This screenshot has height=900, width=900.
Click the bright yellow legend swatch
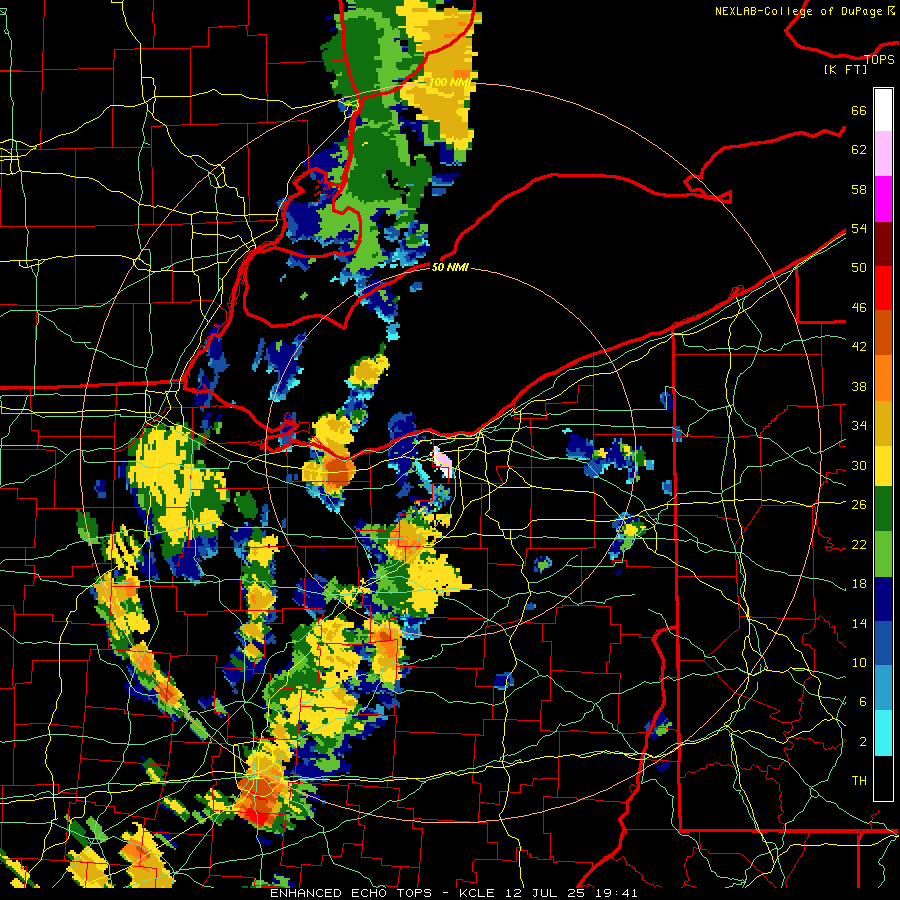coord(883,465)
